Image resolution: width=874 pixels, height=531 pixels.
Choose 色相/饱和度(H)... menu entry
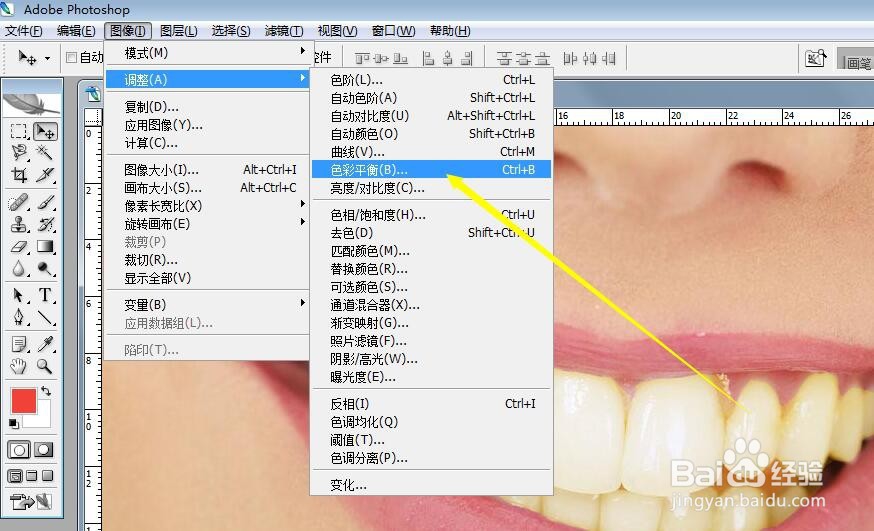coord(431,215)
